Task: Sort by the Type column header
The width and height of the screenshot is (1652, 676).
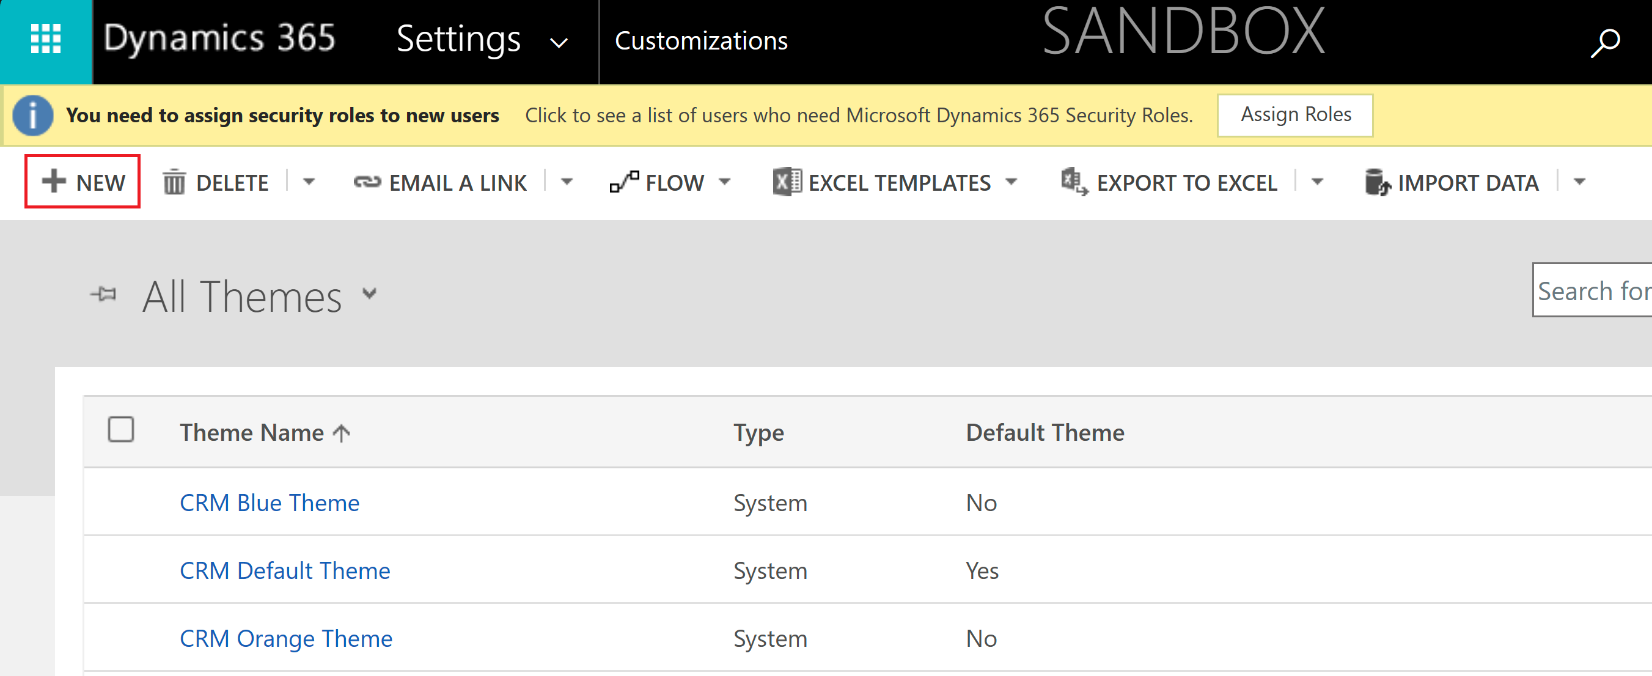Action: (759, 433)
